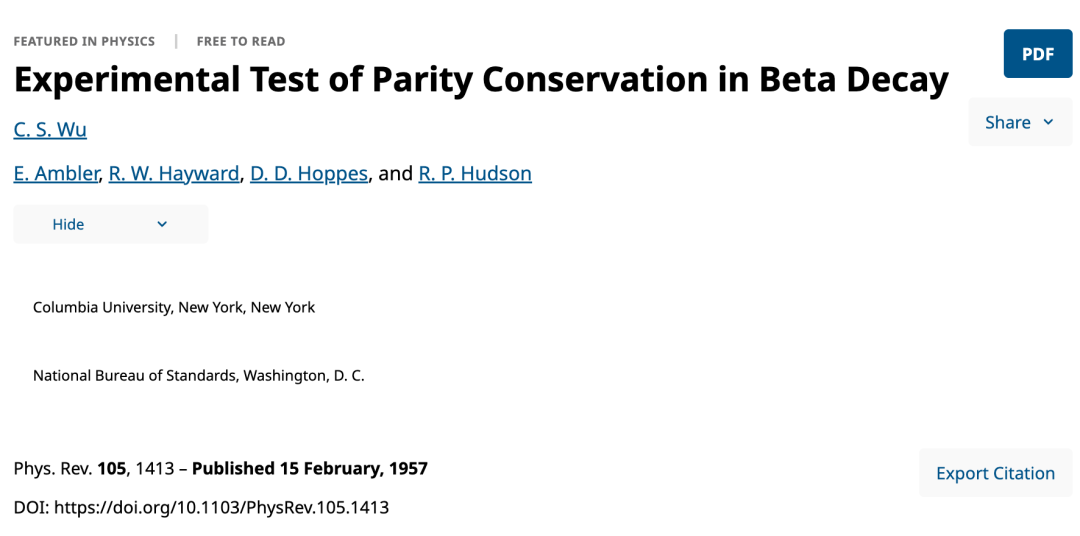The height and width of the screenshot is (536, 1080).
Task: Click the Phys. Rev. journal name
Action: click(53, 468)
